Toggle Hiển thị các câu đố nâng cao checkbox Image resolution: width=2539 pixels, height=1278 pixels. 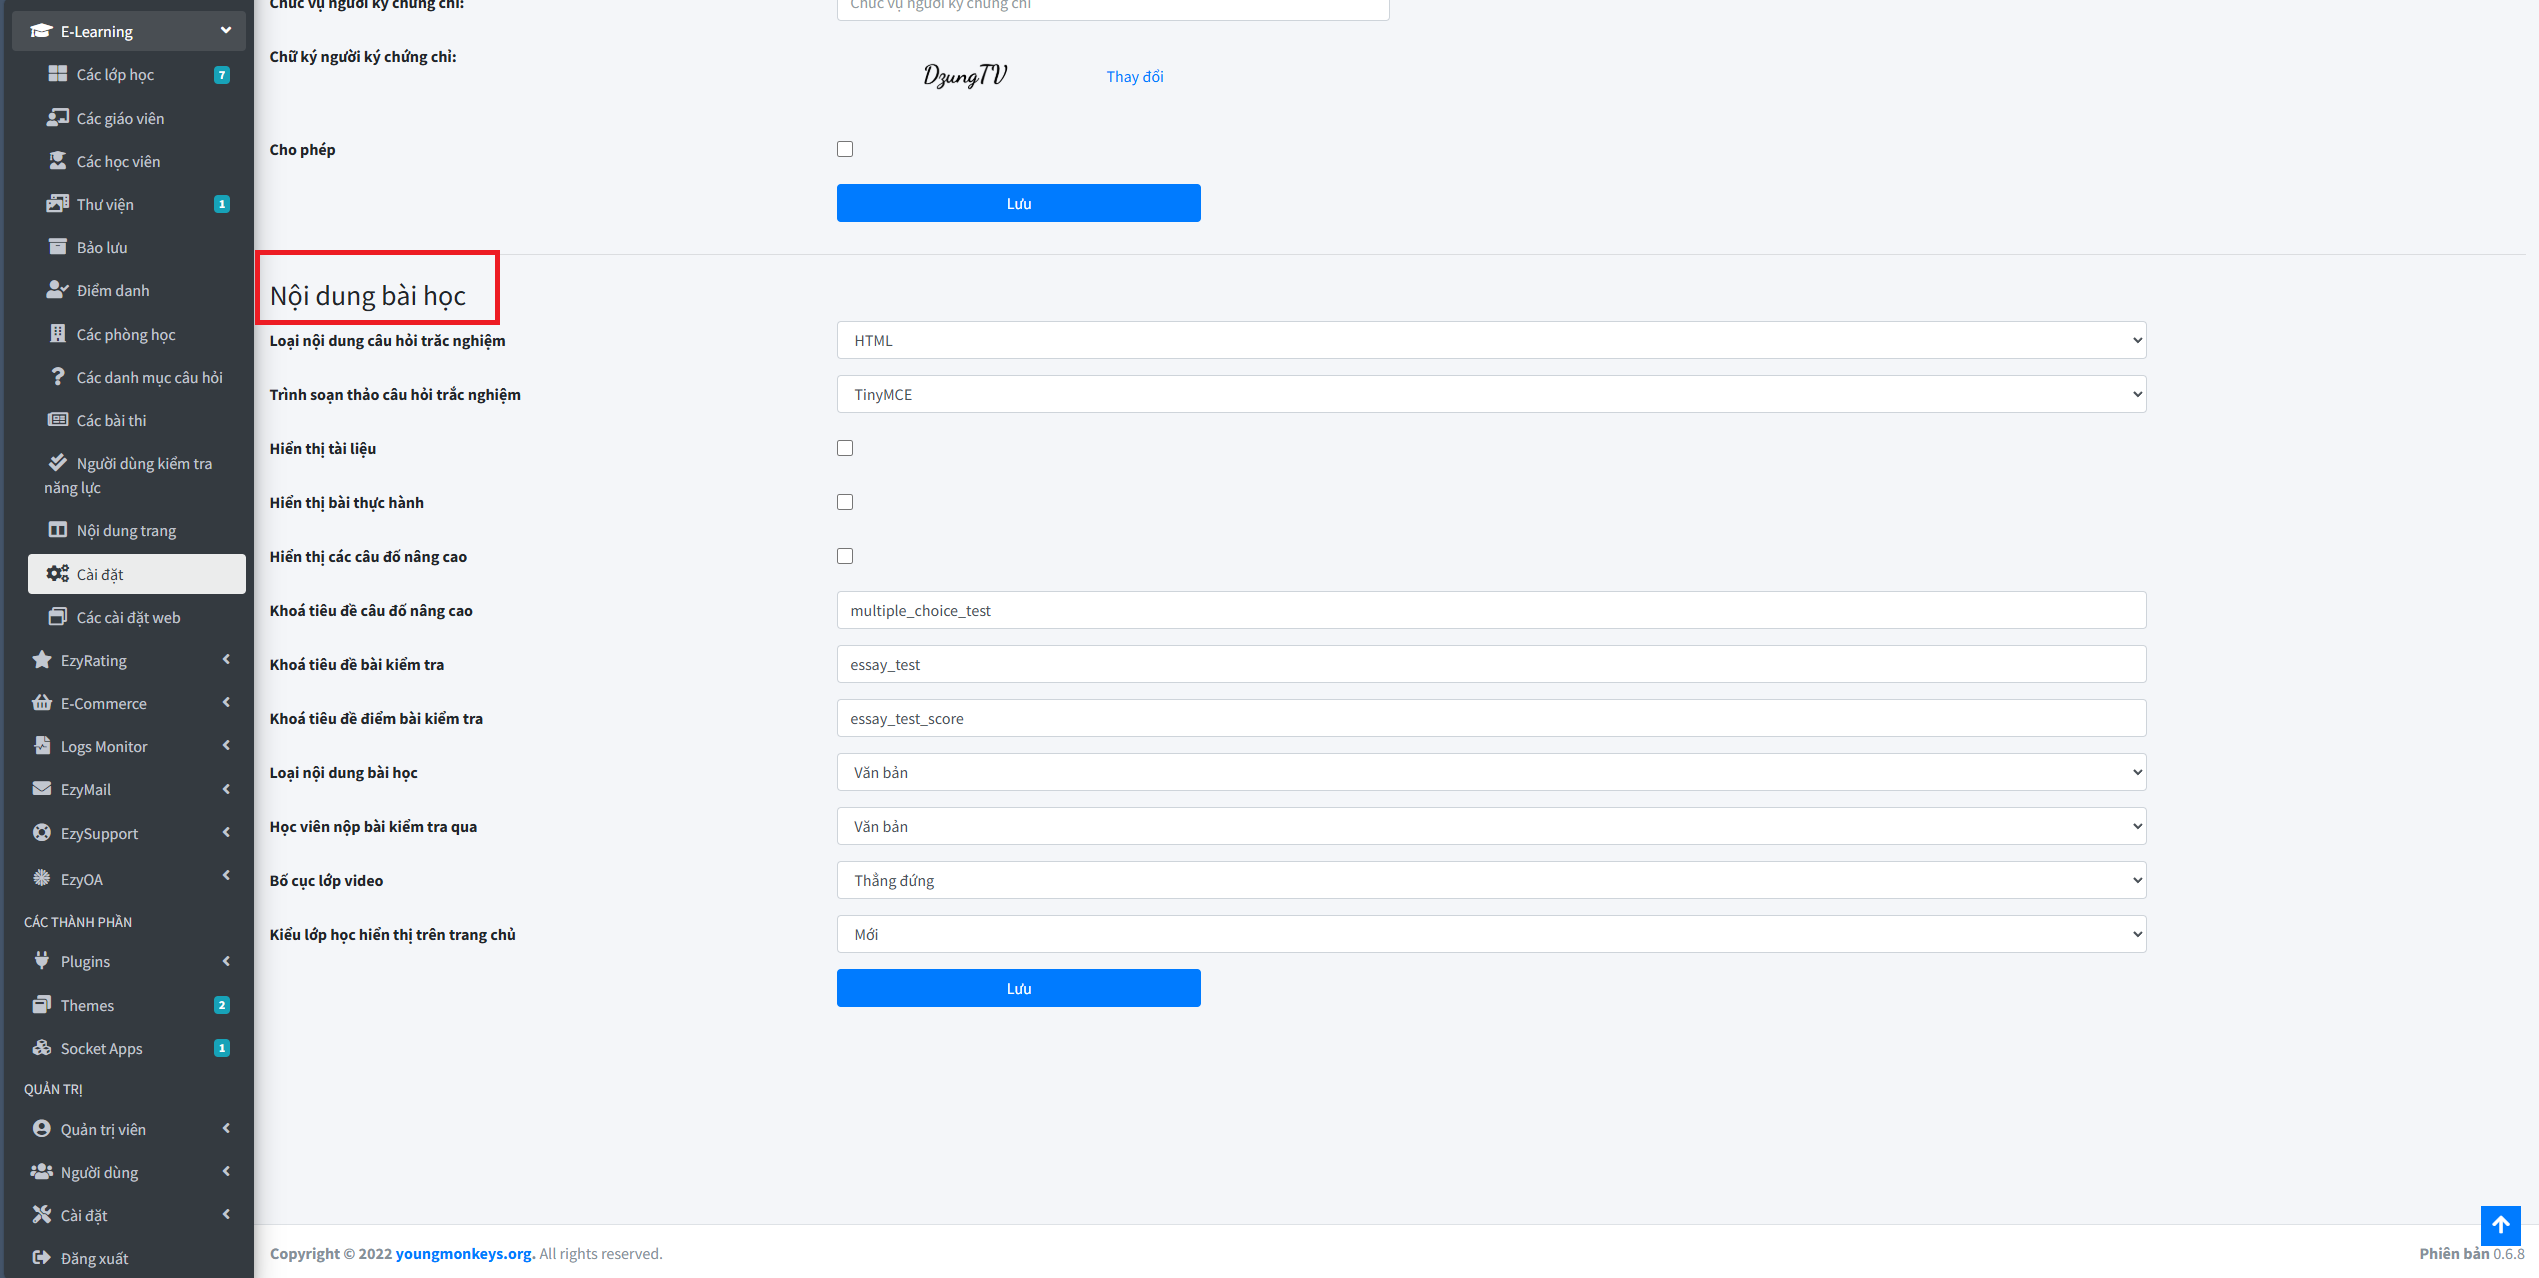(x=845, y=556)
